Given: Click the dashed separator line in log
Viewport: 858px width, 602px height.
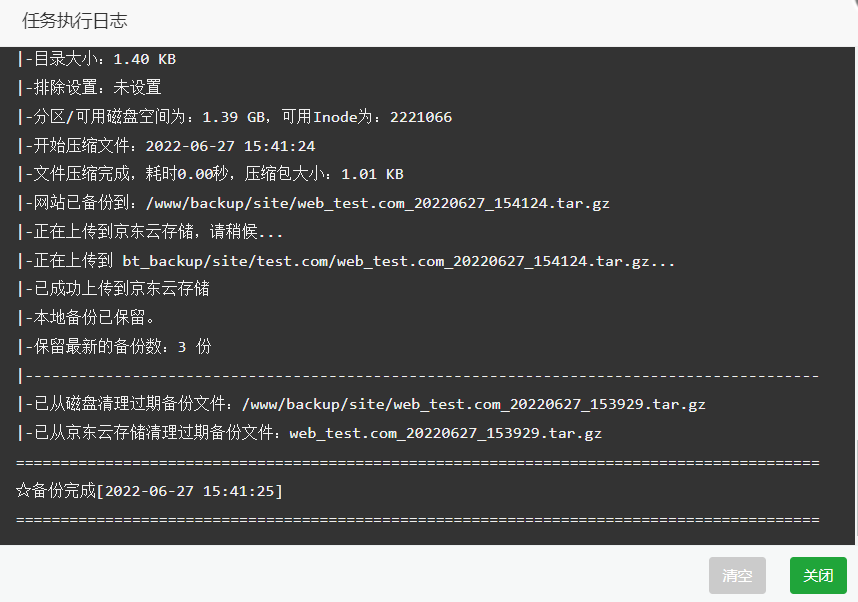Looking at the screenshot, I should coord(418,376).
